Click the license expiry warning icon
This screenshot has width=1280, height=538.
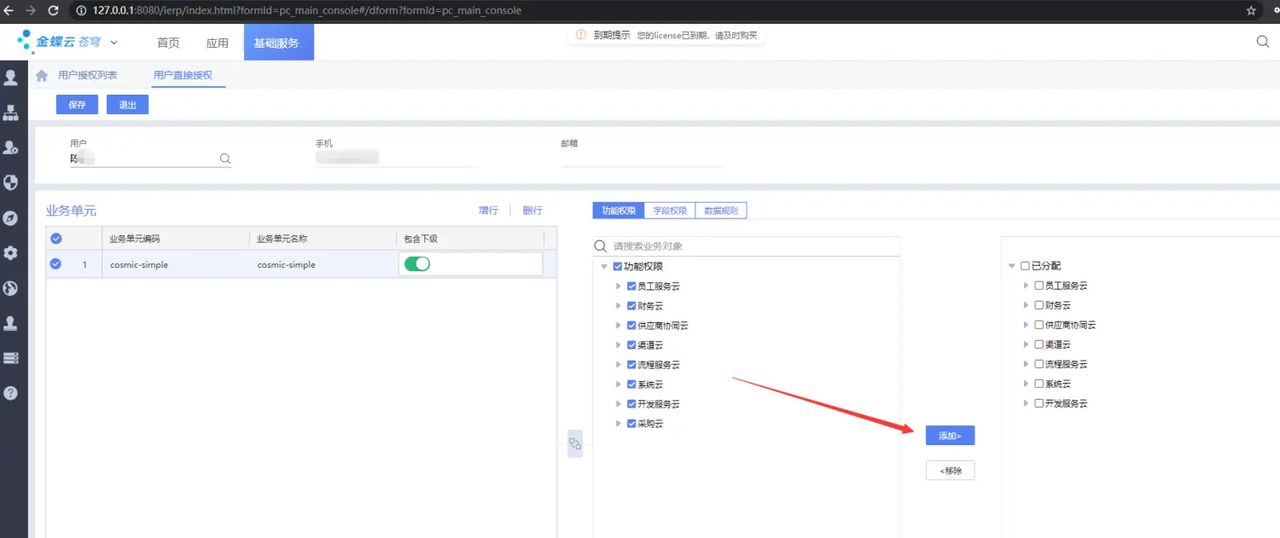[x=579, y=34]
